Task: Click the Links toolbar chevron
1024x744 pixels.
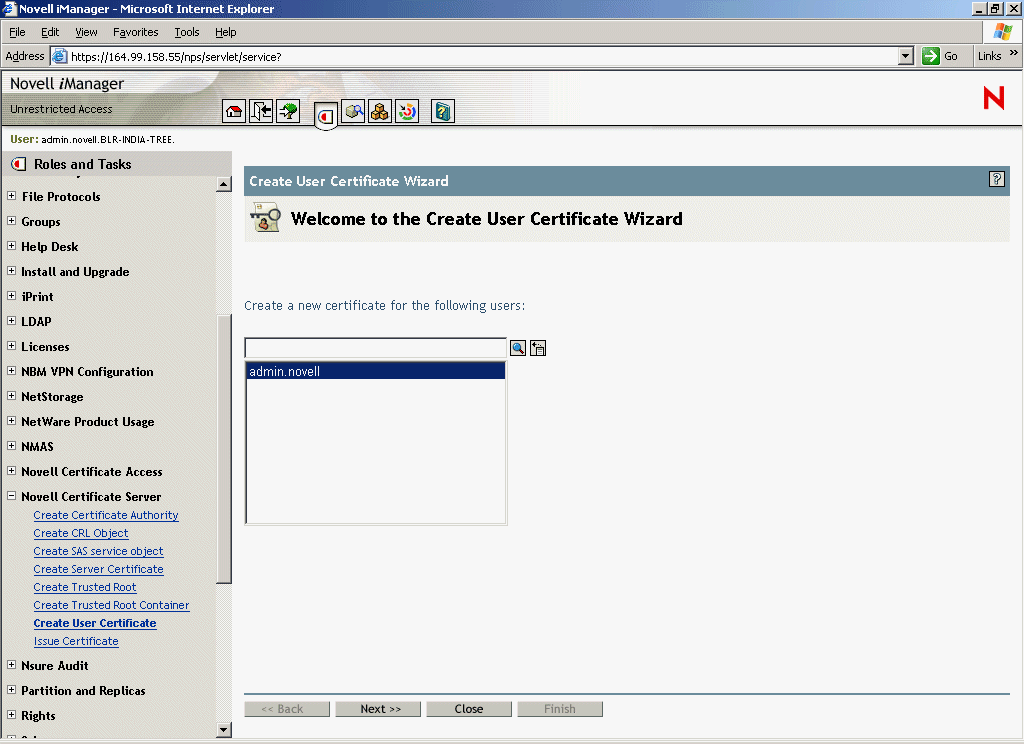Action: (1014, 53)
